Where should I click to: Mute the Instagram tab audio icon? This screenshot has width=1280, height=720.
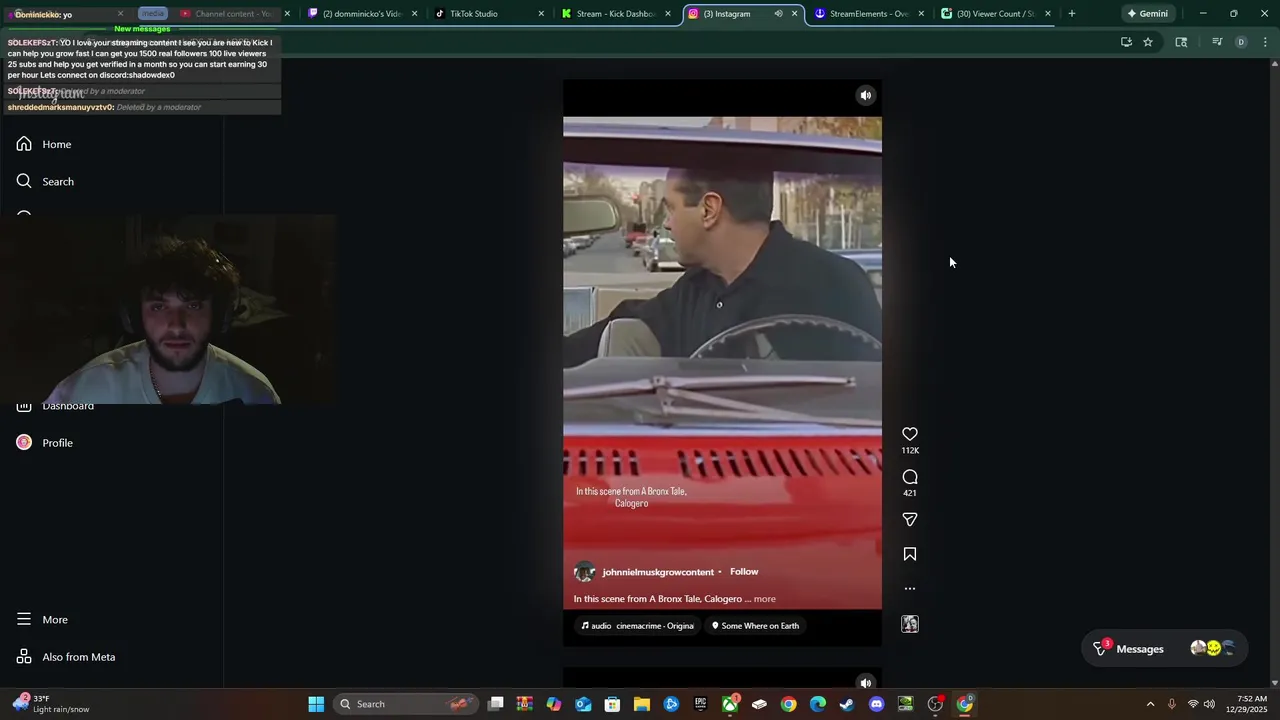[x=778, y=14]
